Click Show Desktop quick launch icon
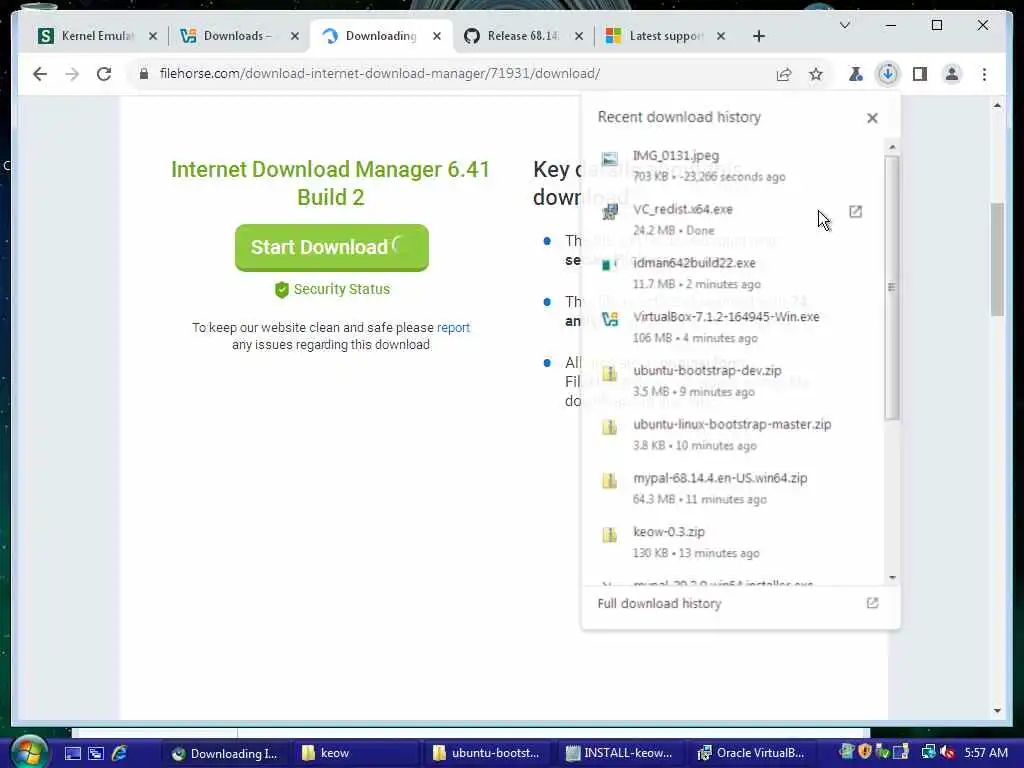 click(72, 753)
